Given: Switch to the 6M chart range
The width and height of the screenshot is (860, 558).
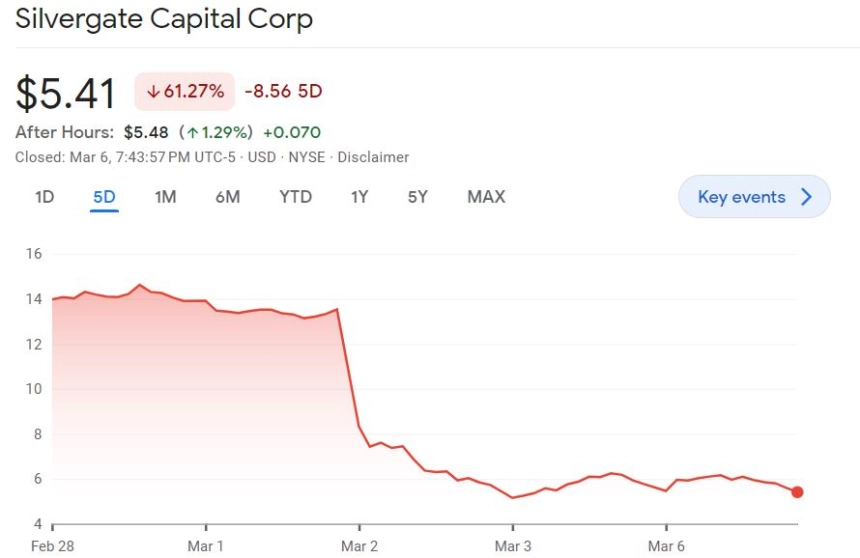Looking at the screenshot, I should [228, 197].
